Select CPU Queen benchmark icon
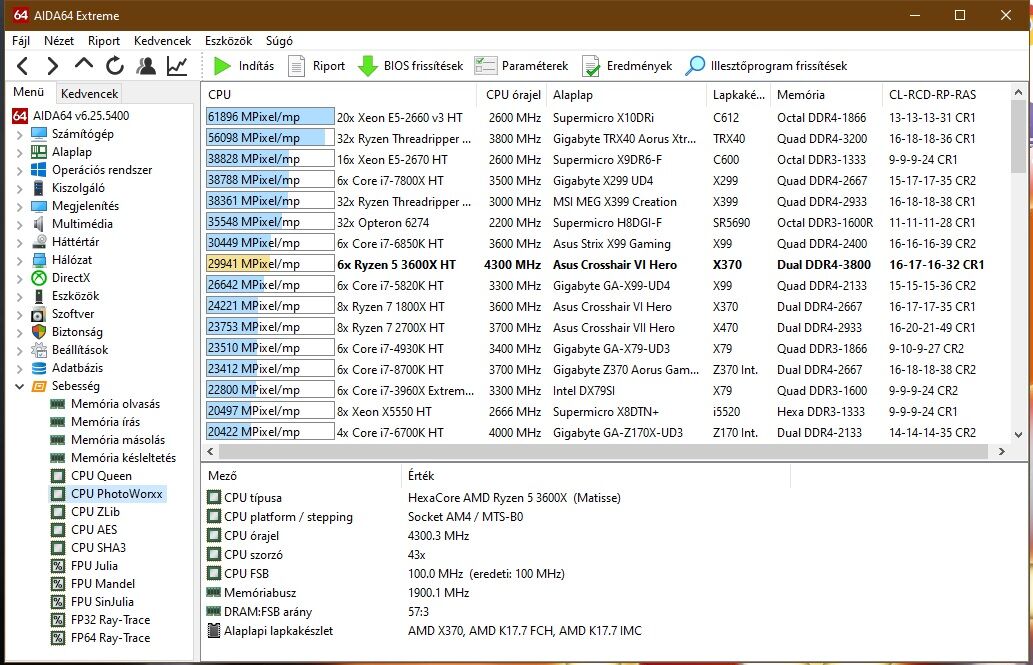 pyautogui.click(x=58, y=476)
